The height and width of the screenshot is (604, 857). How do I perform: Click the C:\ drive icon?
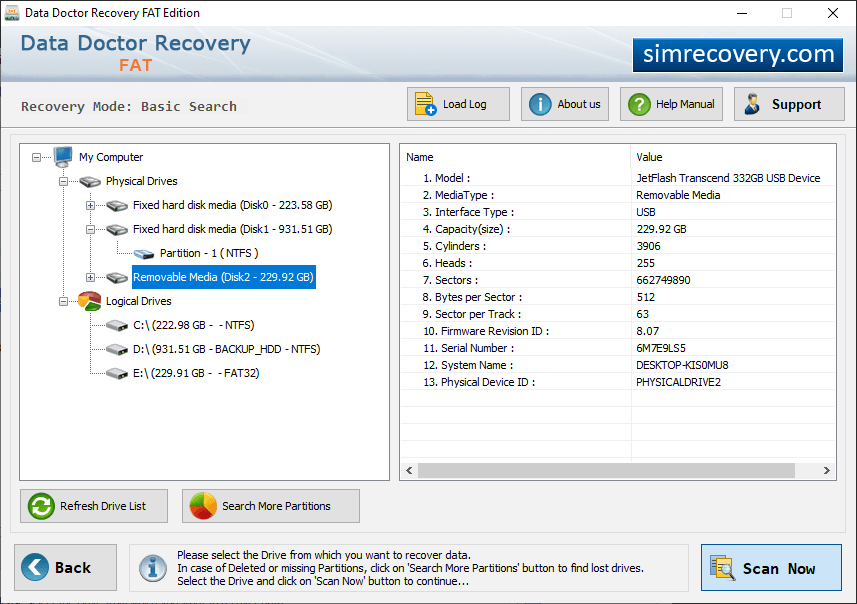pyautogui.click(x=117, y=326)
